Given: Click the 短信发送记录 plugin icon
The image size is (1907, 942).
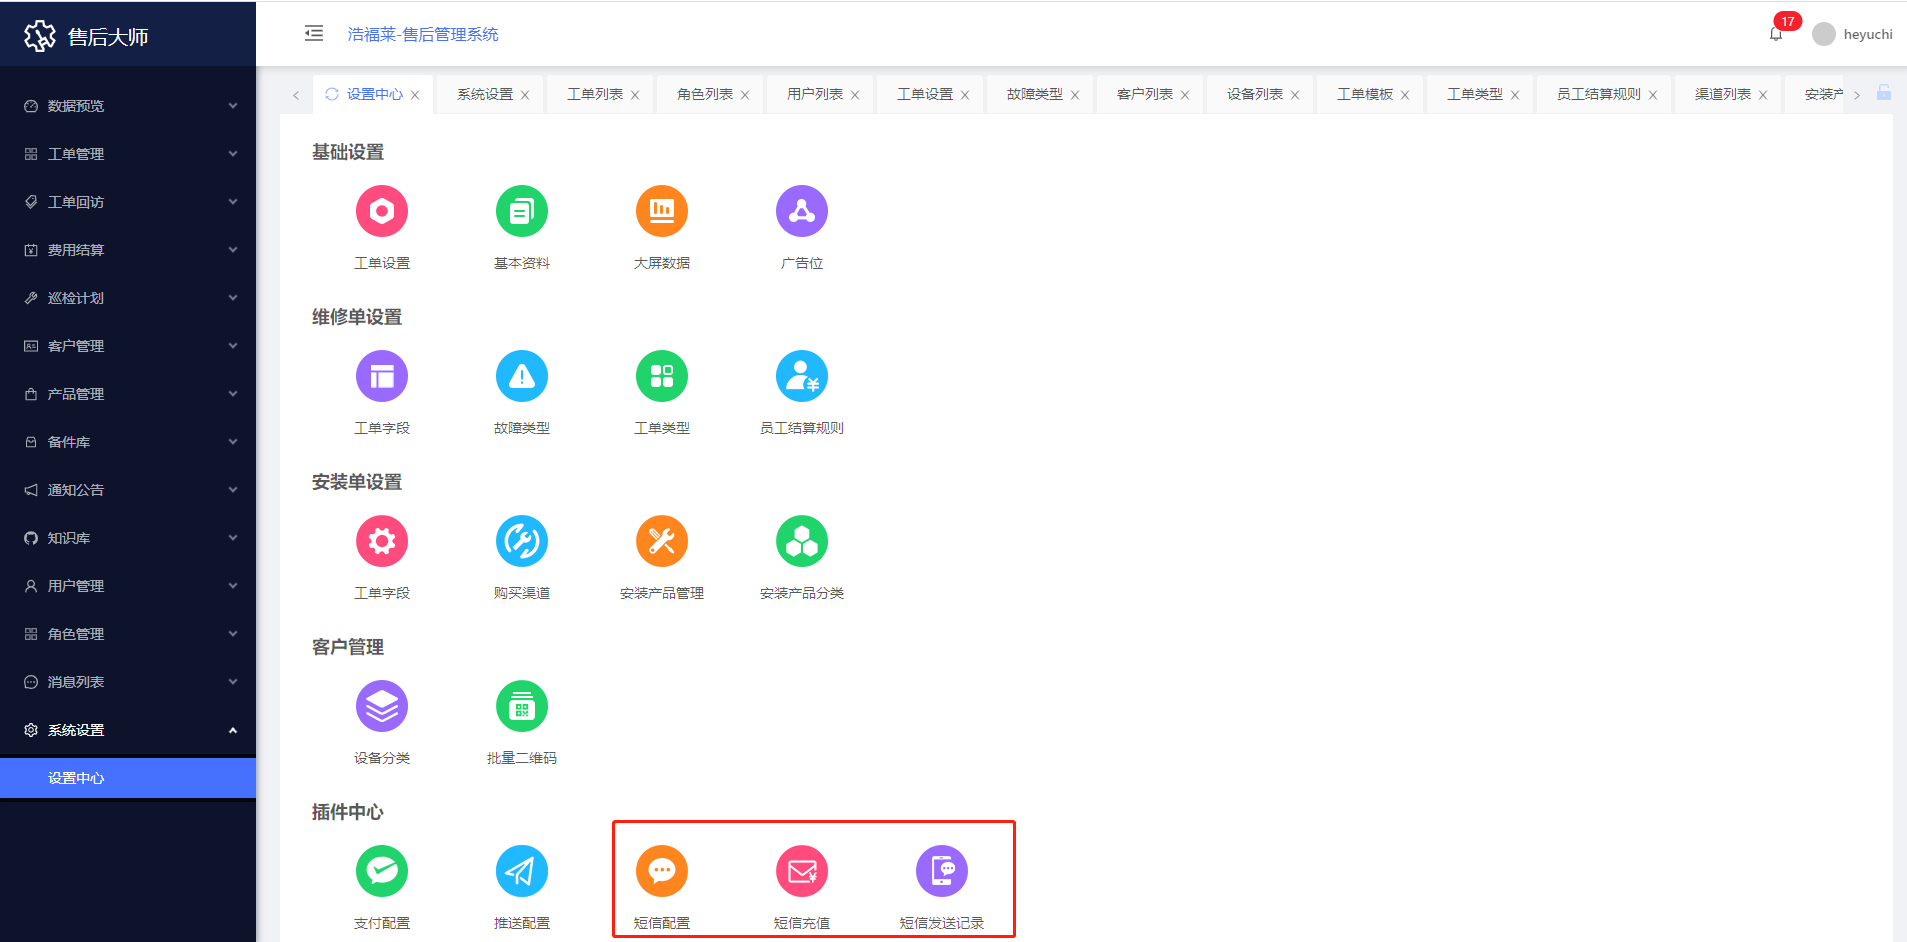Looking at the screenshot, I should [x=941, y=871].
